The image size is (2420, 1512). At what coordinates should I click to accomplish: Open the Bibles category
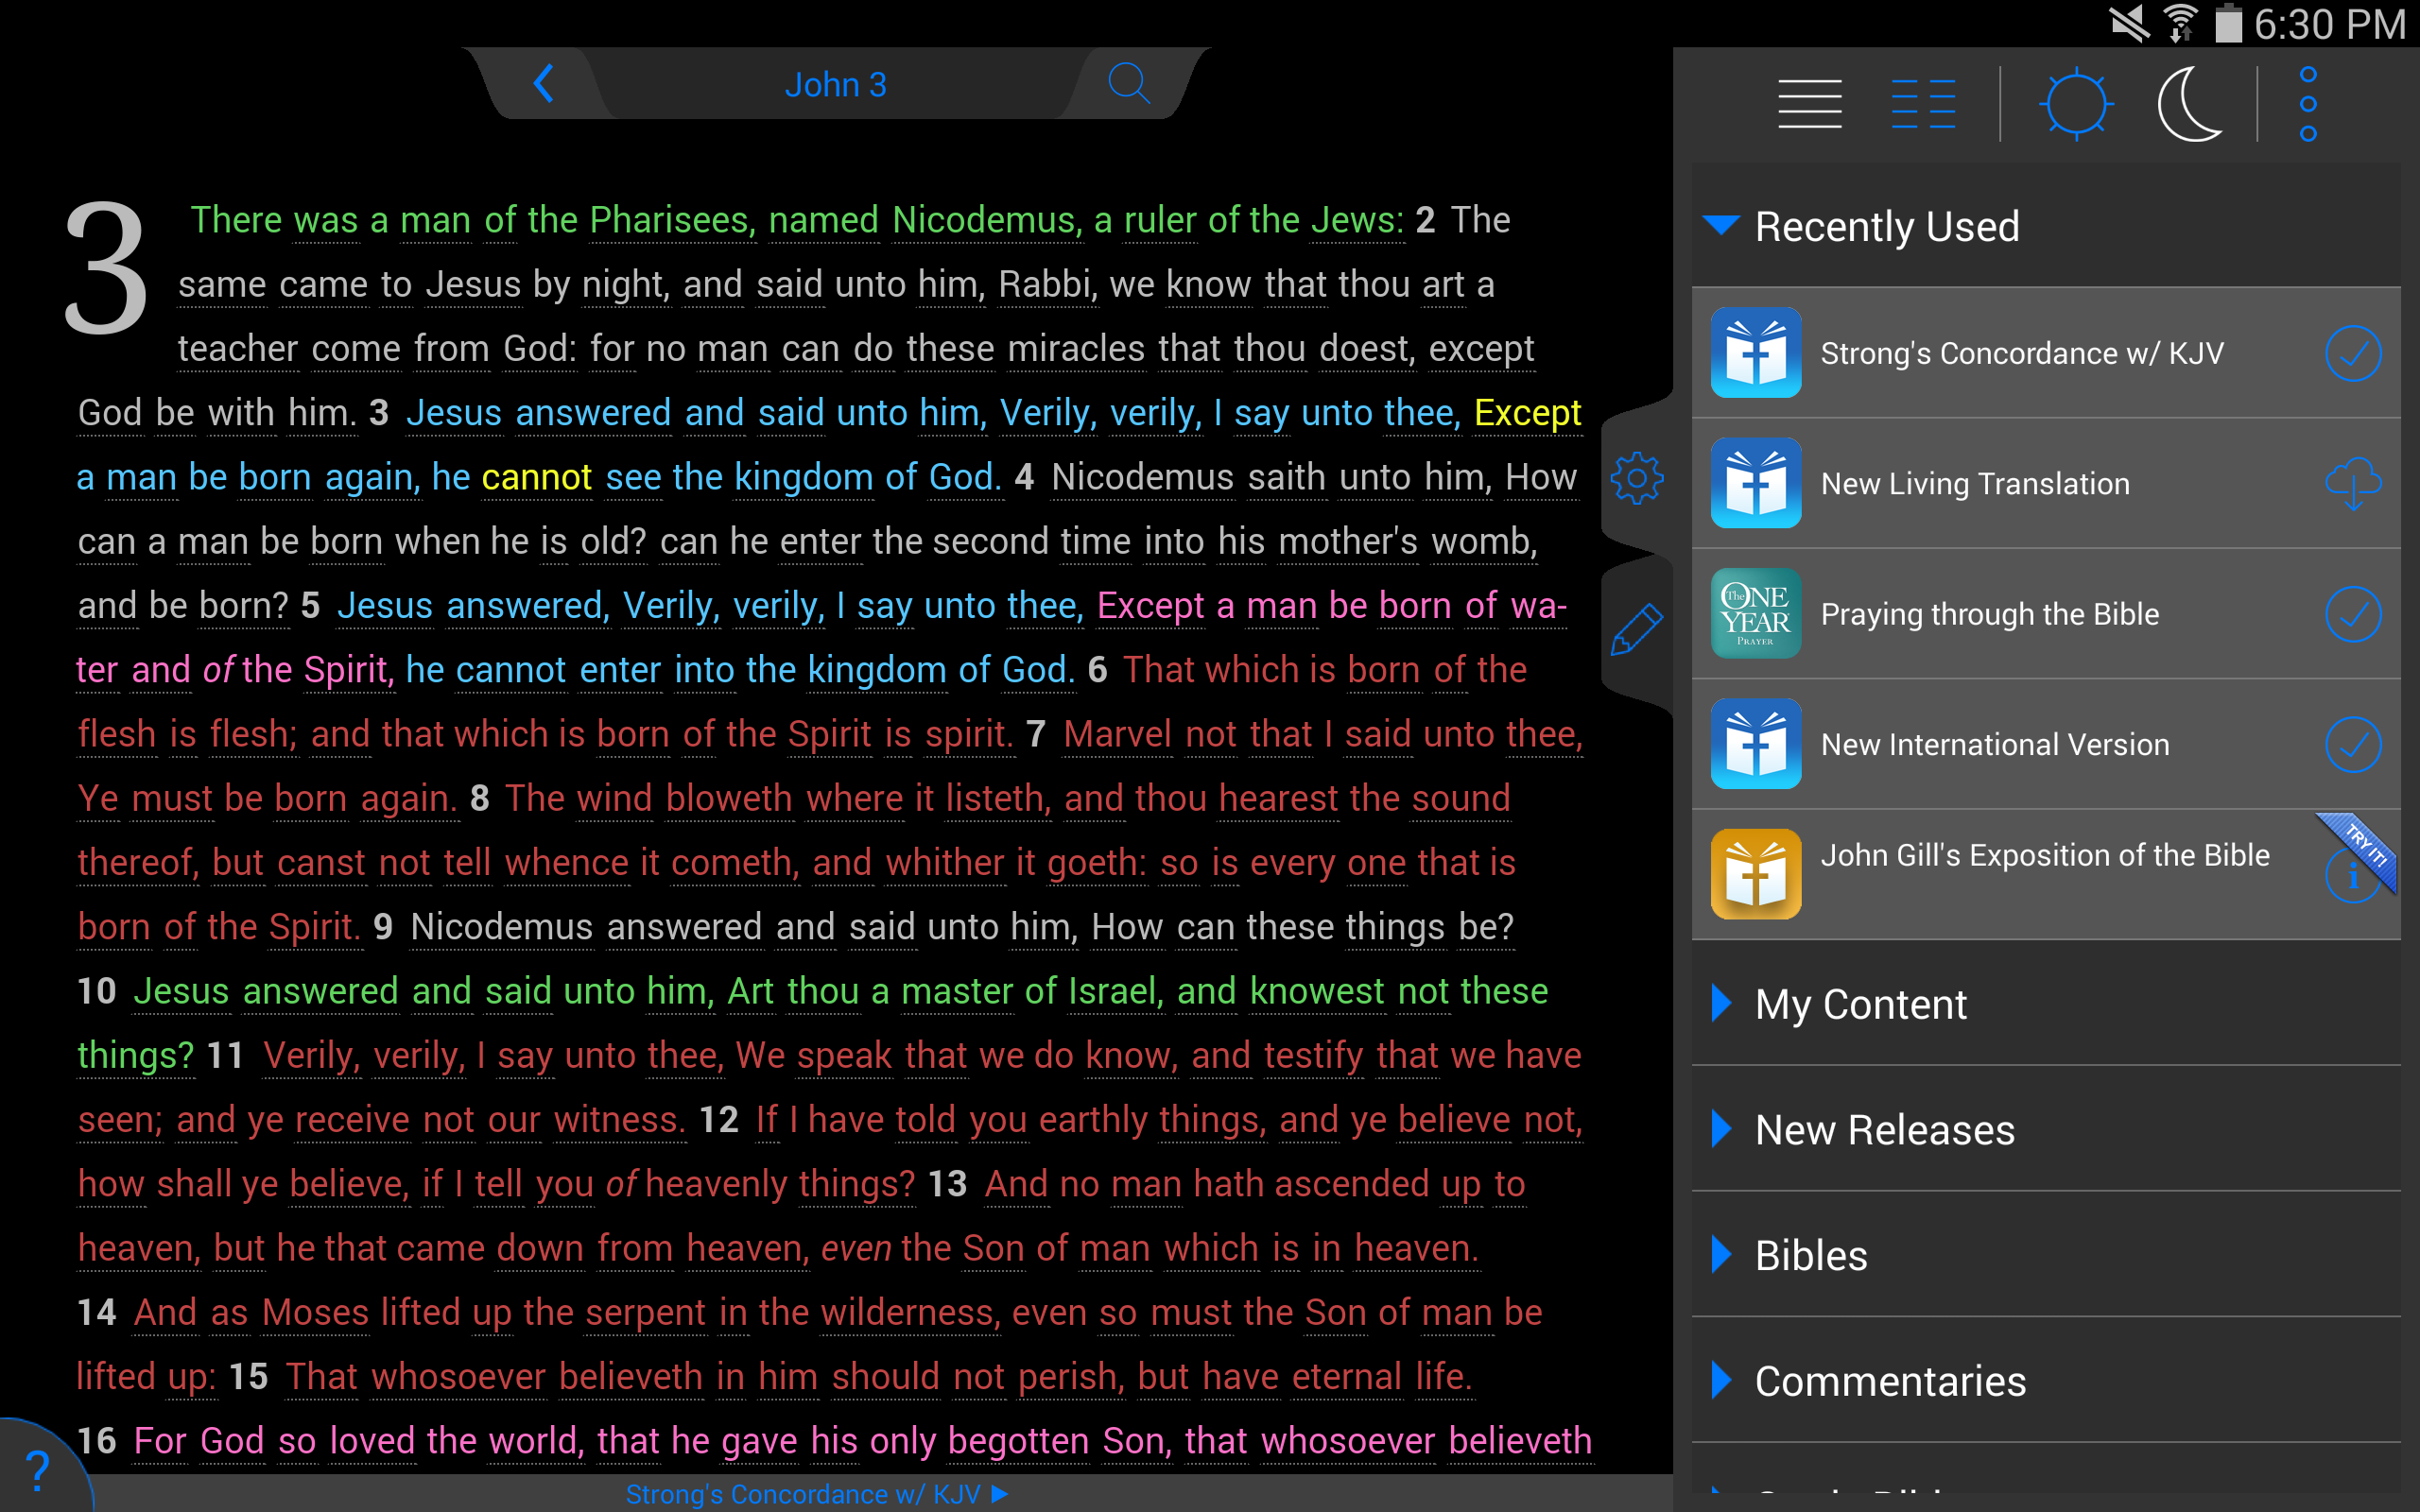1810,1255
